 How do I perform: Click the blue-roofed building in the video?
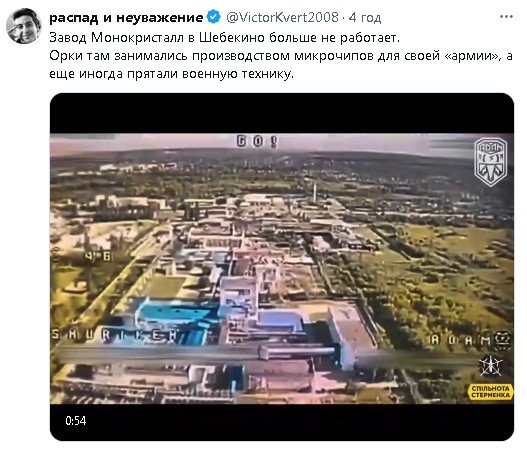(175, 316)
